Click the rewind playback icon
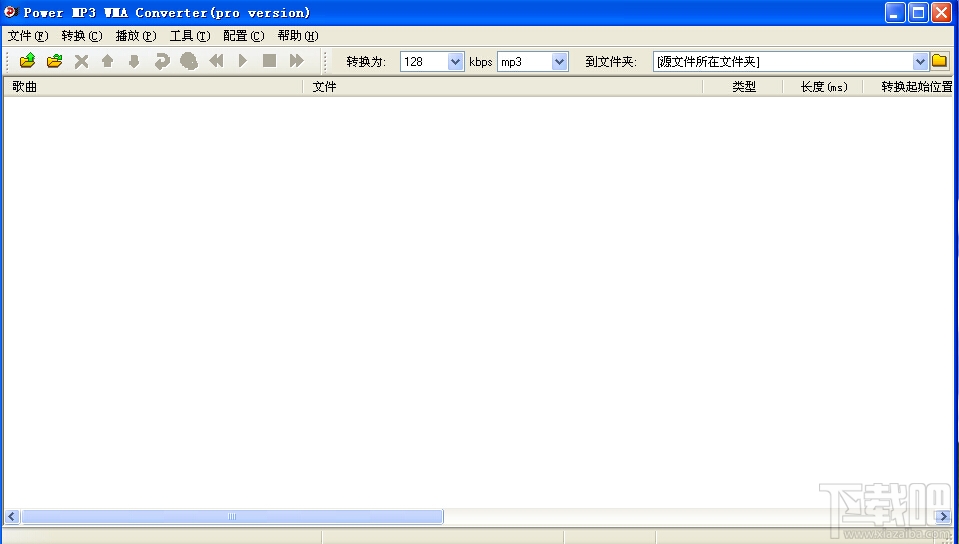The height and width of the screenshot is (544, 959). [216, 61]
